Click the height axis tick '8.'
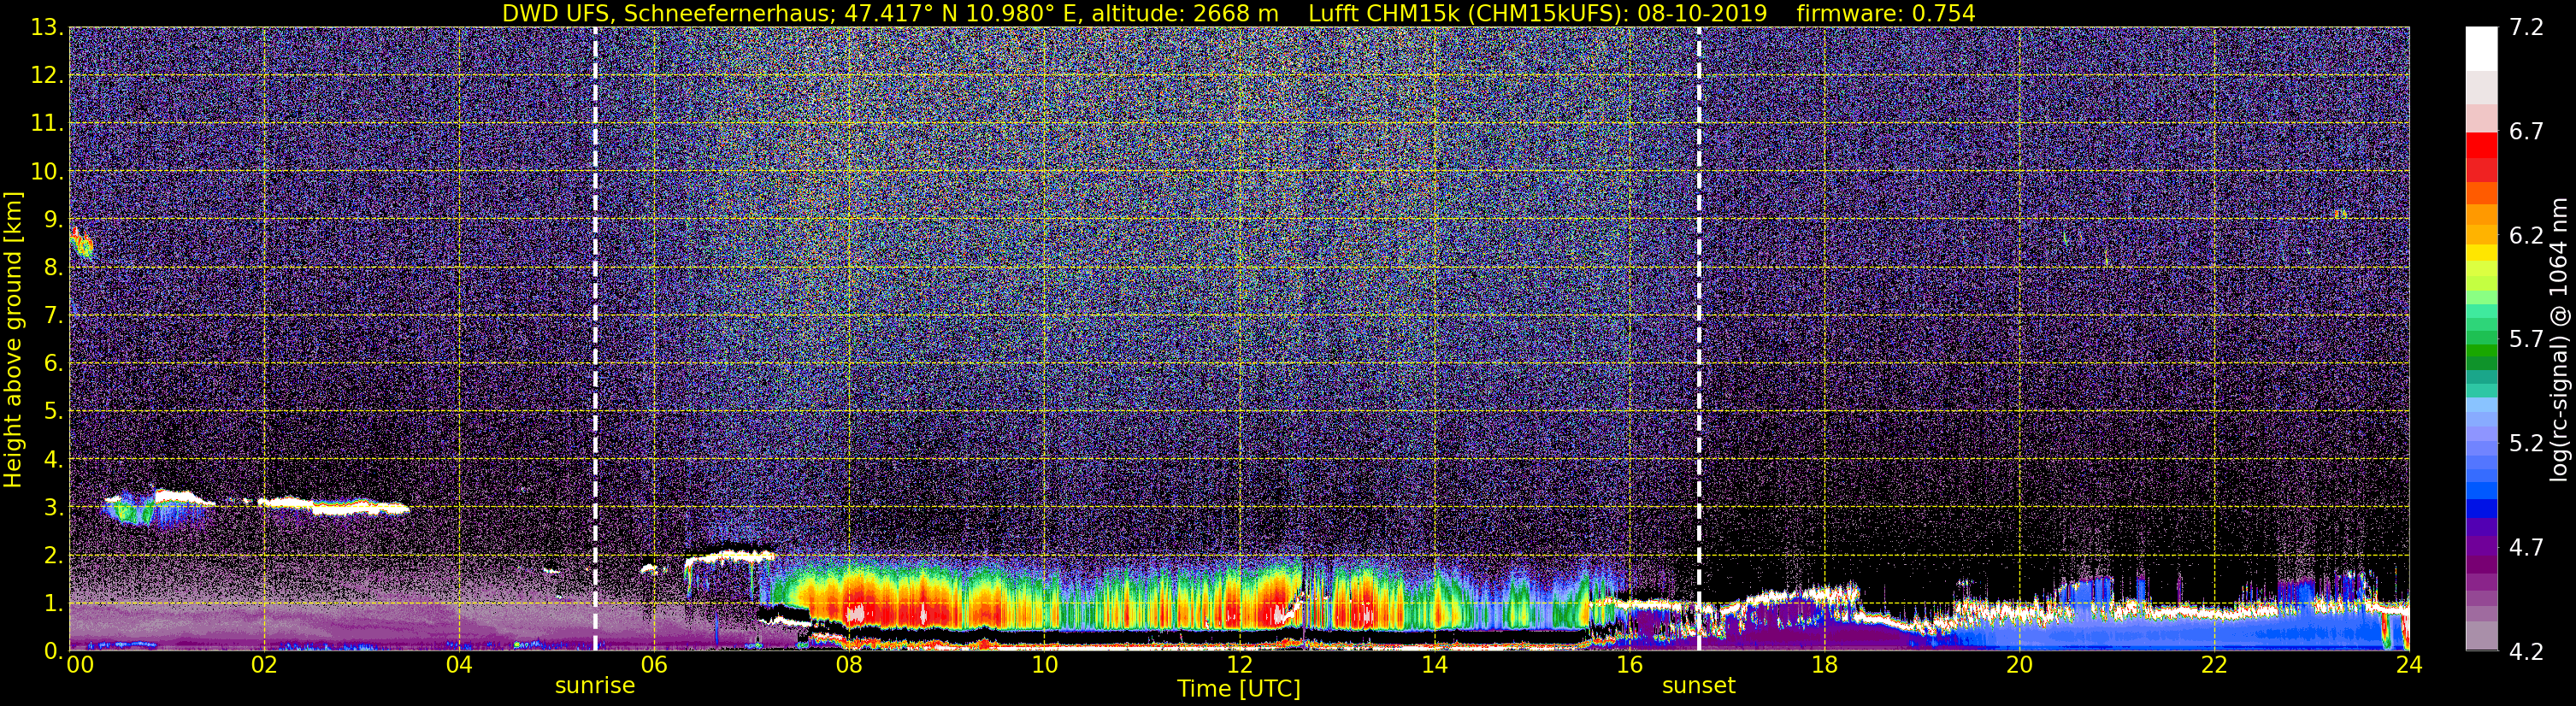The height and width of the screenshot is (706, 2576). 53,267
